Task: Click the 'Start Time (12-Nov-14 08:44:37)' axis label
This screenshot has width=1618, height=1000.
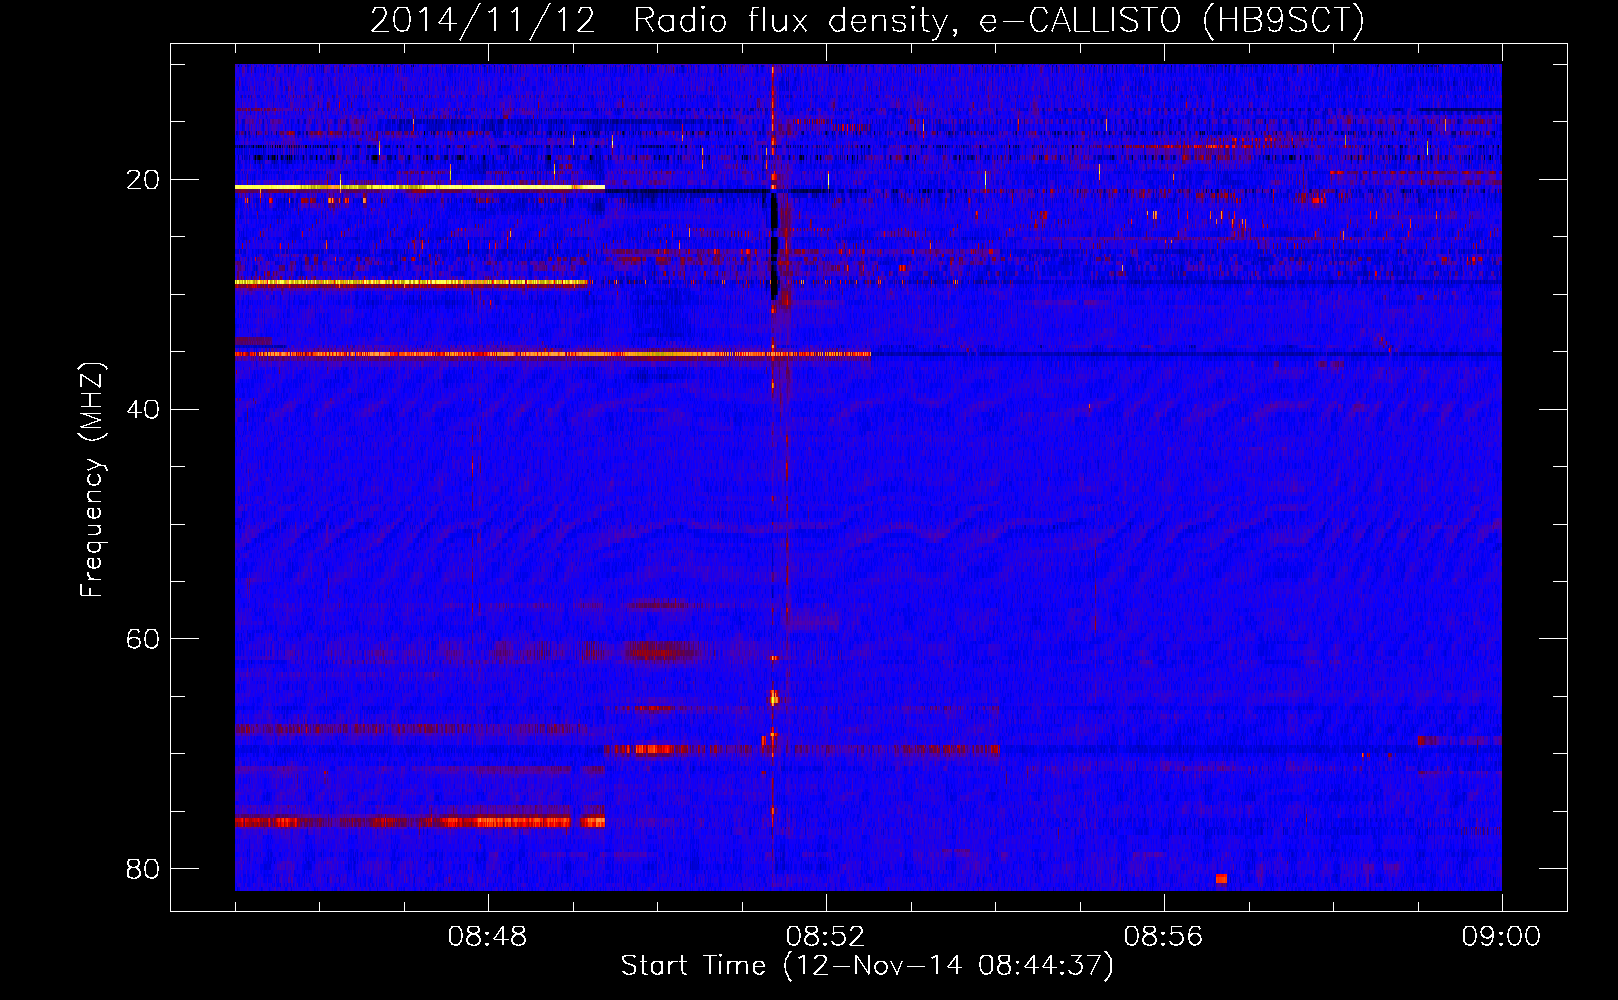Action: pos(867,966)
